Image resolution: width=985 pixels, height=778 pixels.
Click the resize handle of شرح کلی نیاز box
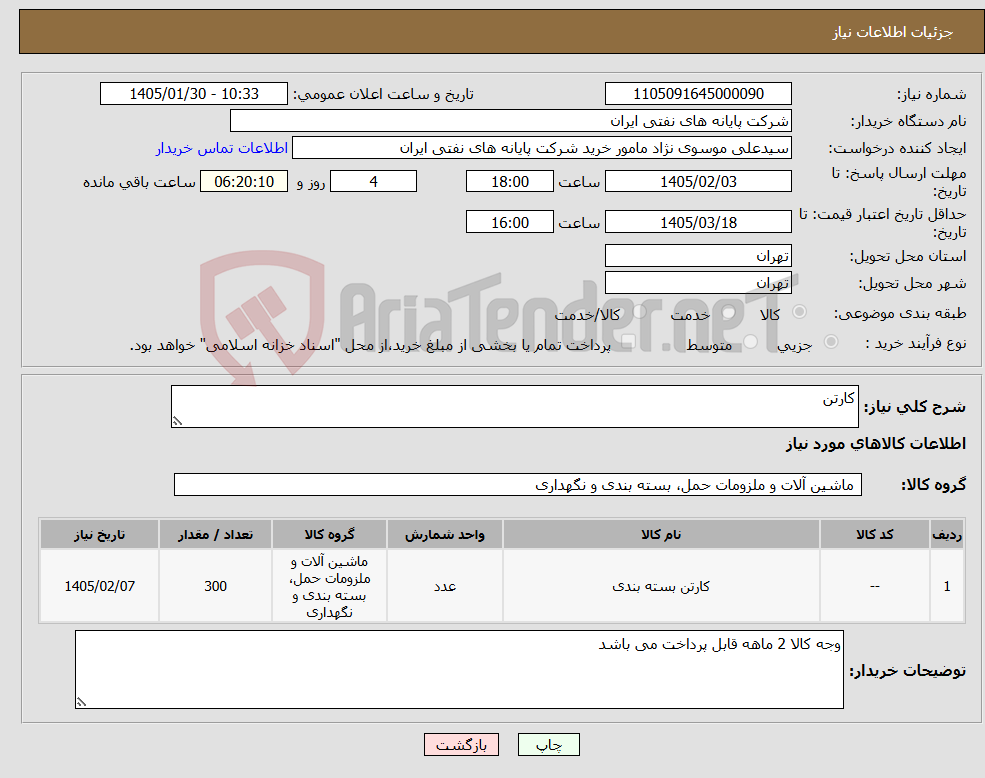(177, 422)
